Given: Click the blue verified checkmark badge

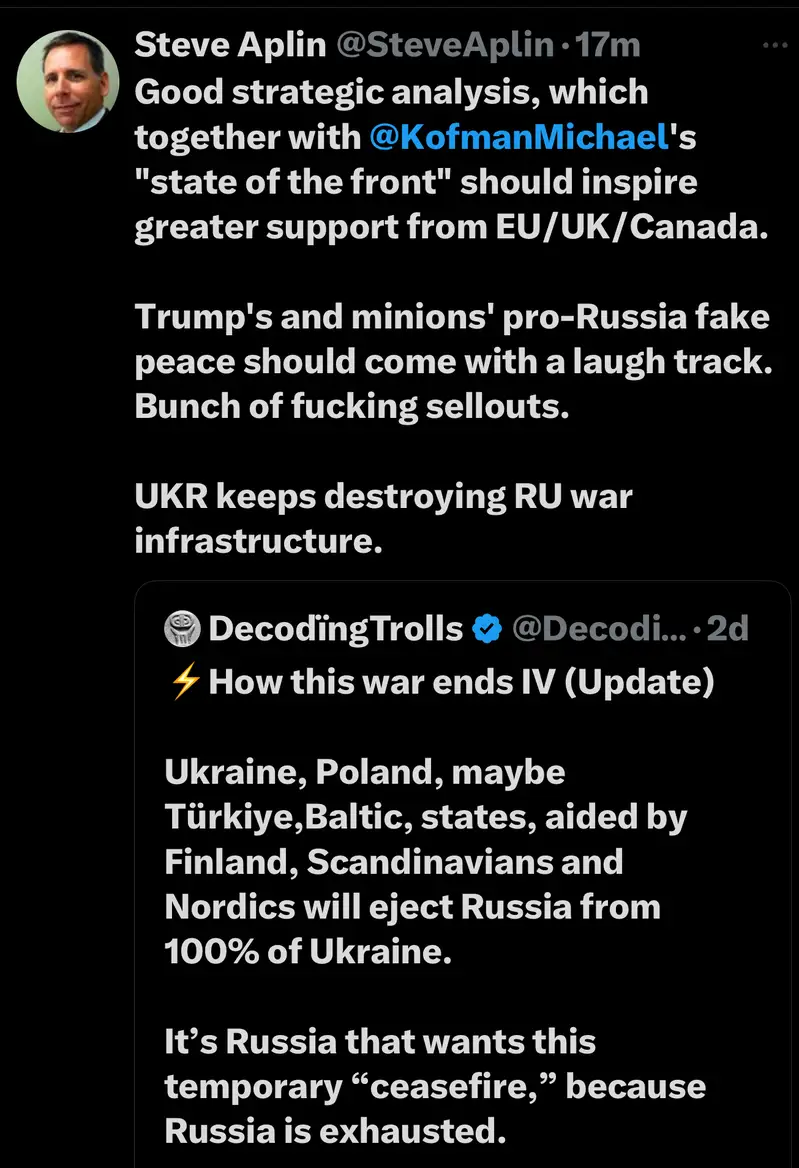Looking at the screenshot, I should click(x=487, y=628).
